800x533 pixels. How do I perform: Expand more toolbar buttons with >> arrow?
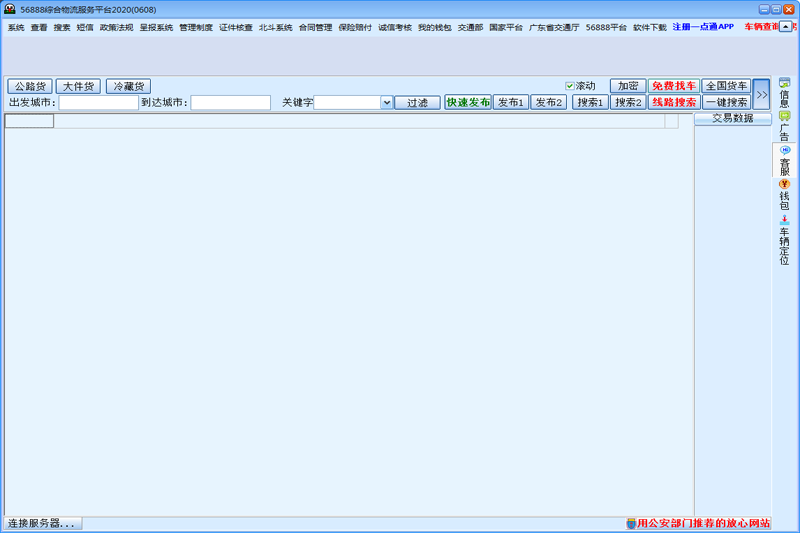coord(761,94)
